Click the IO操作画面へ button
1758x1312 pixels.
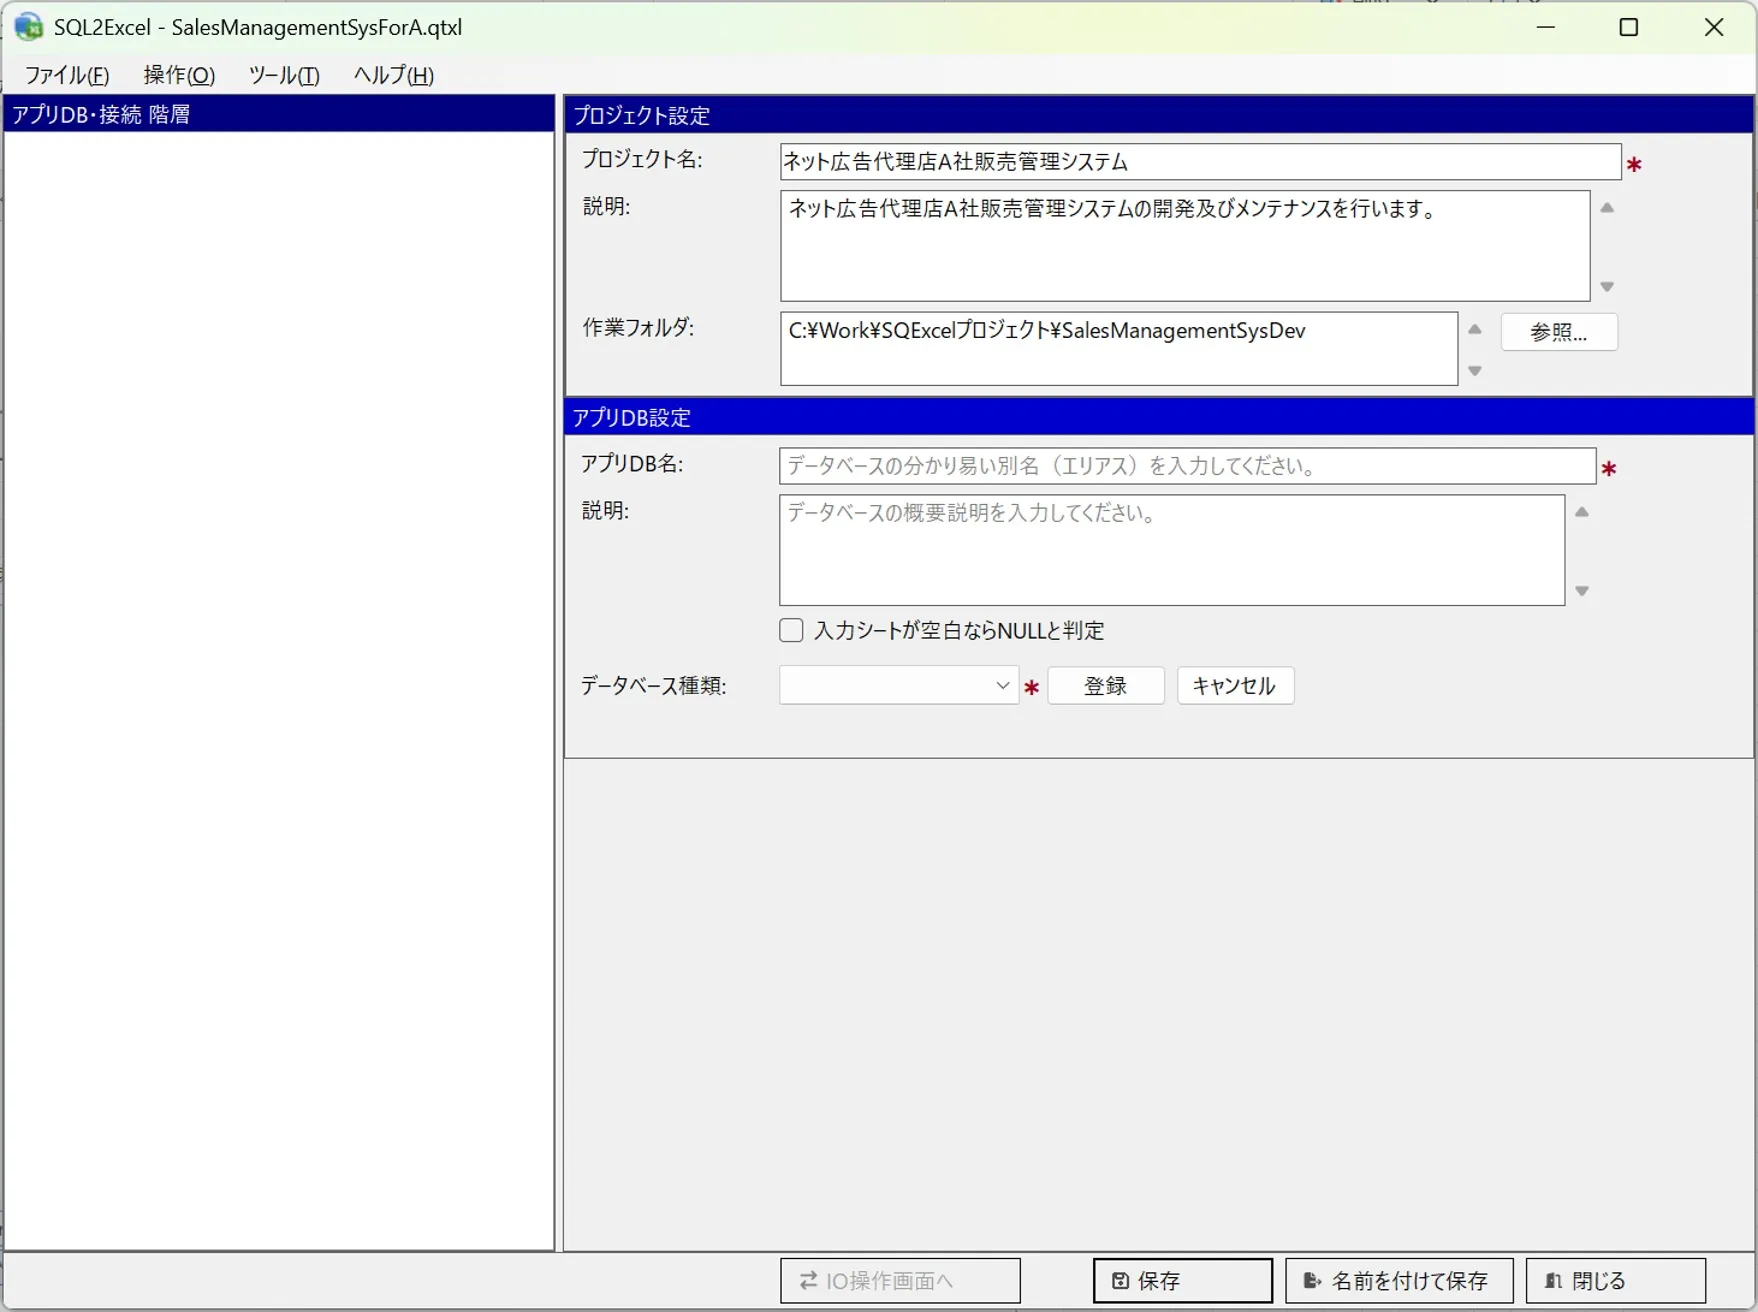pyautogui.click(x=900, y=1280)
